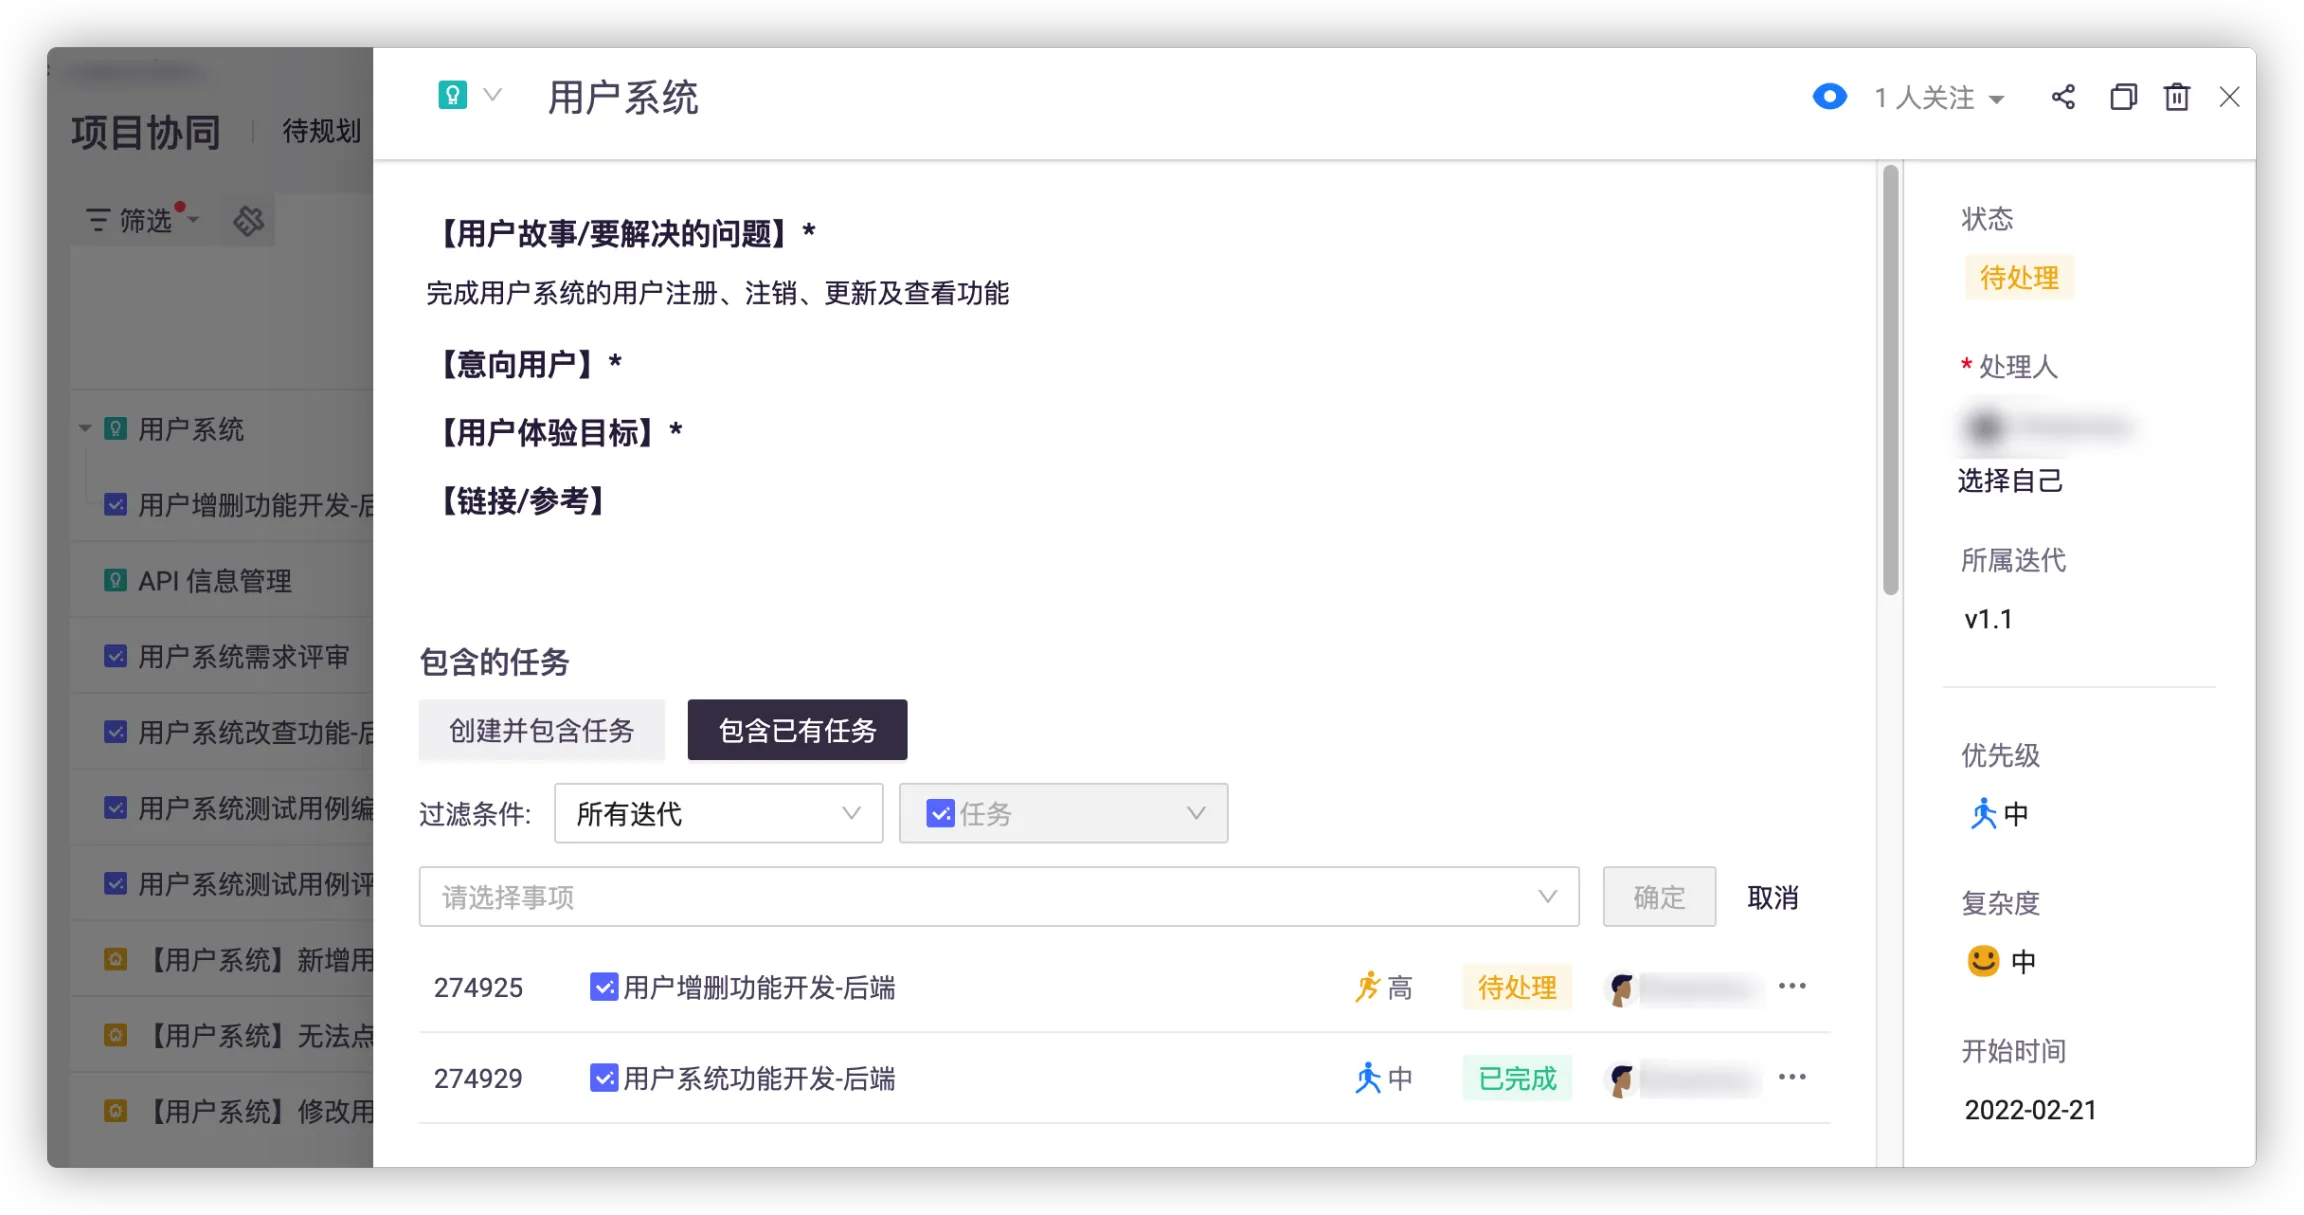Click the copy/duplicate item icon

(2123, 97)
